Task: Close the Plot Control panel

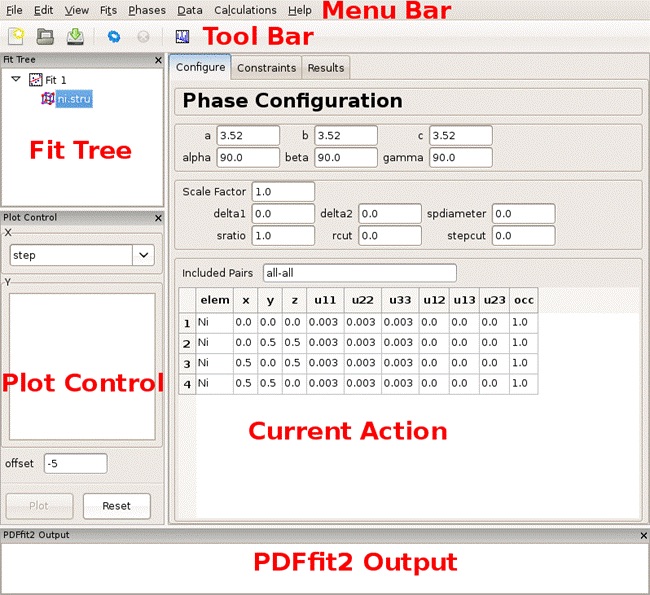Action: pos(158,217)
